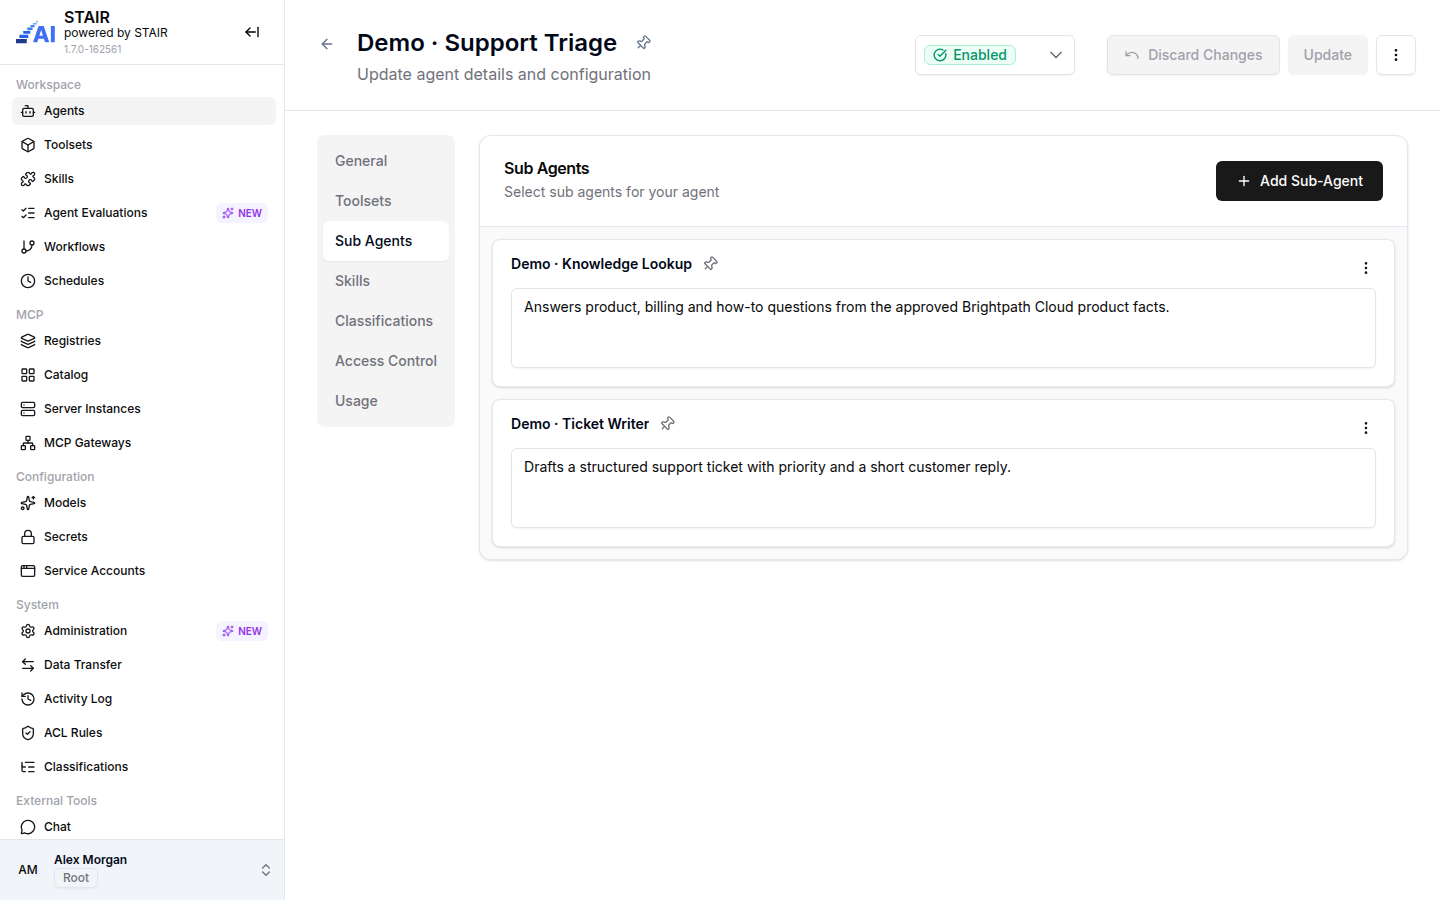Expand the Alex Morgan account switcher
This screenshot has height=900, width=1440.
[266, 870]
